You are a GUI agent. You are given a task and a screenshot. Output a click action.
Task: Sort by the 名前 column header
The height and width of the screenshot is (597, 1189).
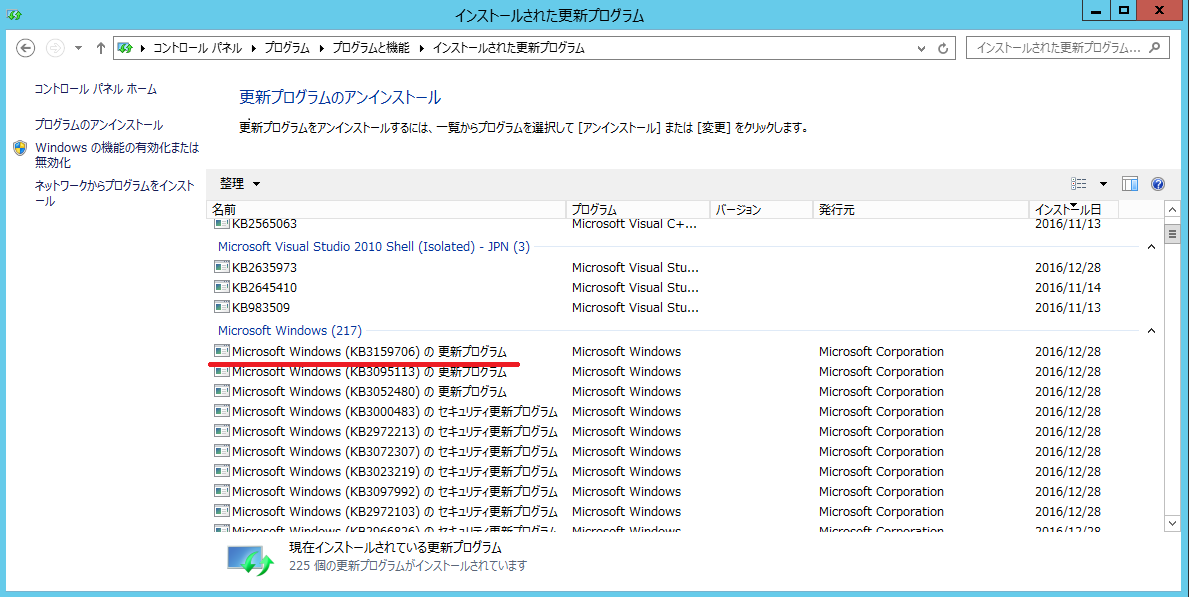point(224,210)
